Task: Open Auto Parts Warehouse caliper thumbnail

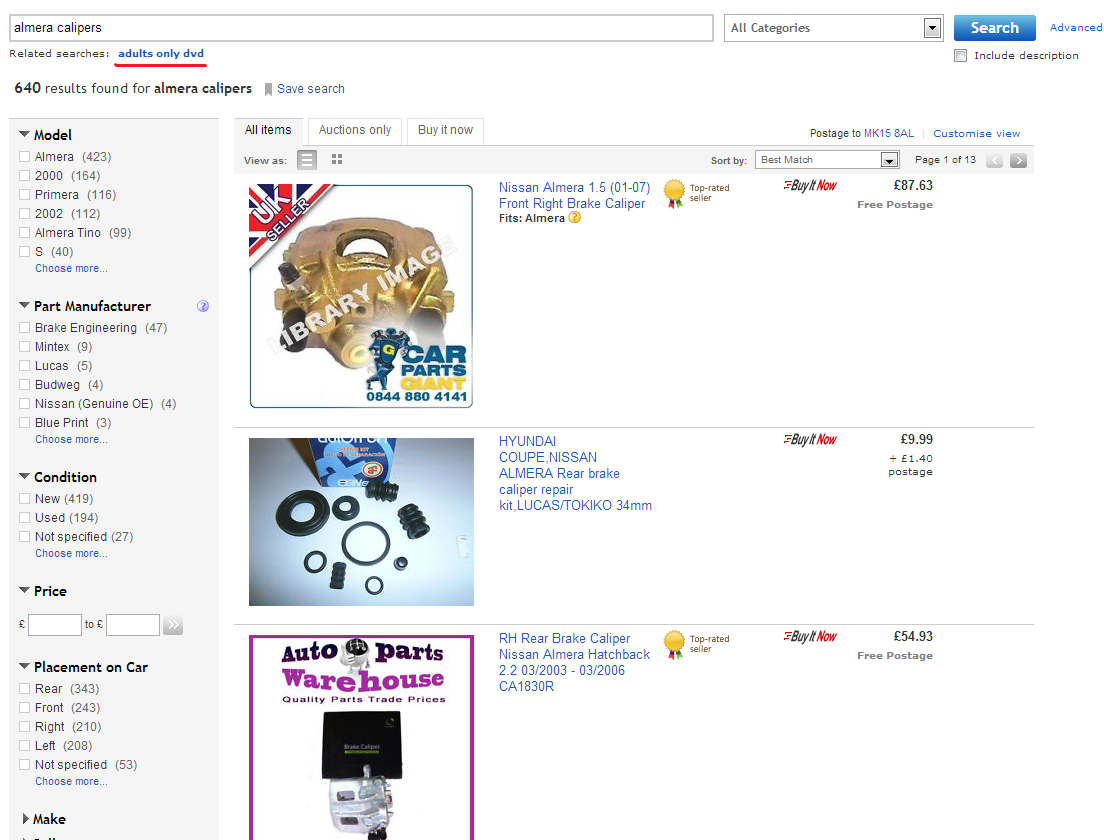Action: click(361, 737)
